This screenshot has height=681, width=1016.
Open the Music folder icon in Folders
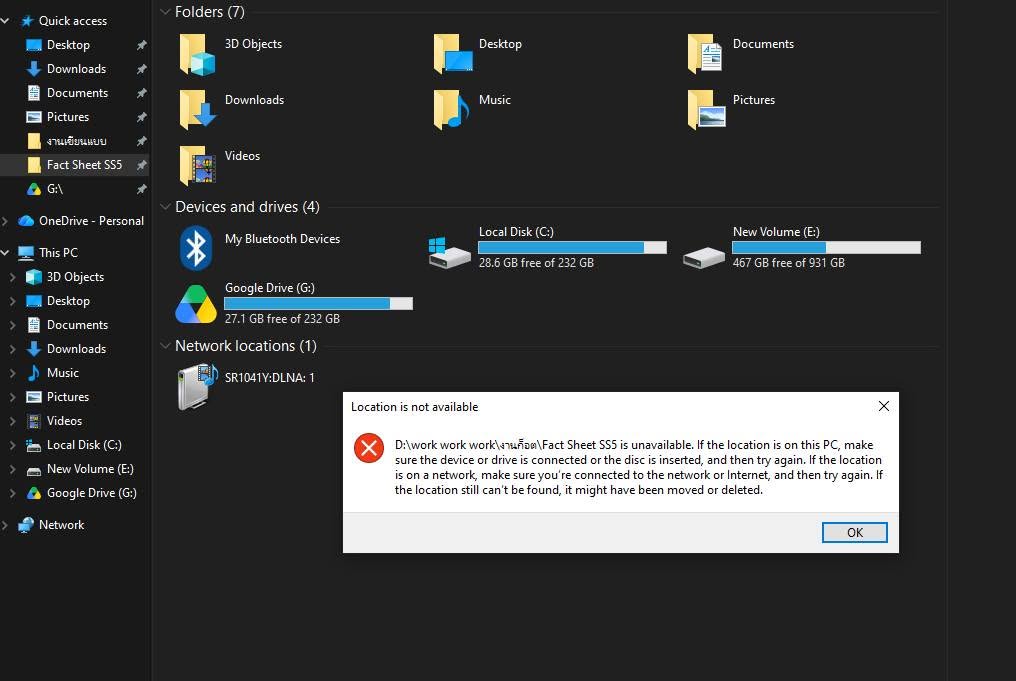tap(452, 110)
